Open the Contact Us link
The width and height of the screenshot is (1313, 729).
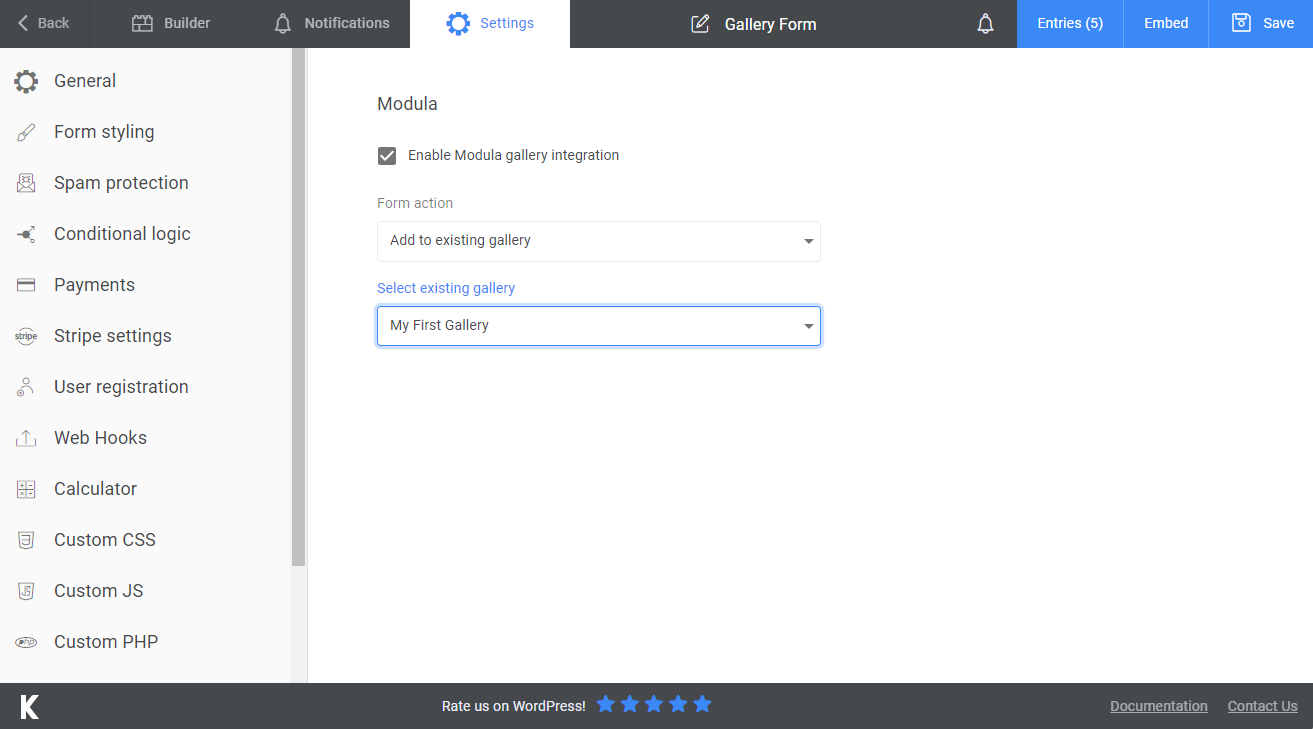[1263, 706]
